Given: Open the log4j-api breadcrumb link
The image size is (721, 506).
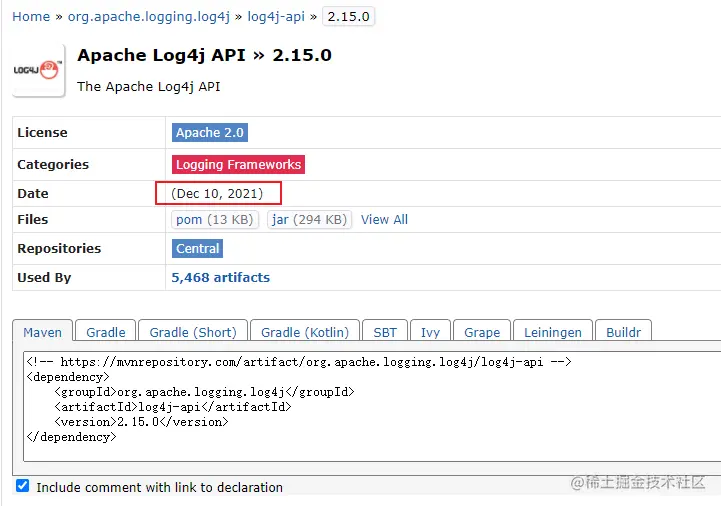Looking at the screenshot, I should click(x=276, y=17).
